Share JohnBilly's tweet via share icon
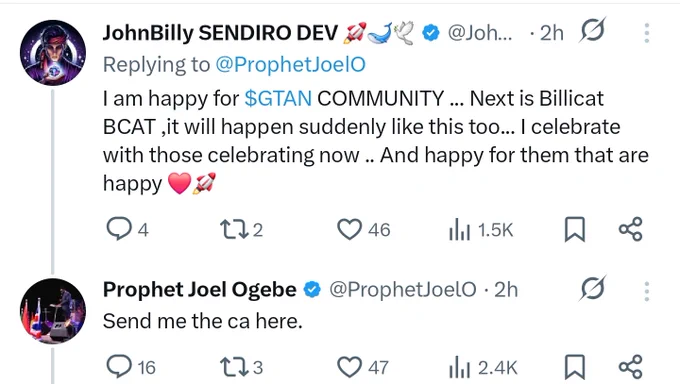 point(630,229)
